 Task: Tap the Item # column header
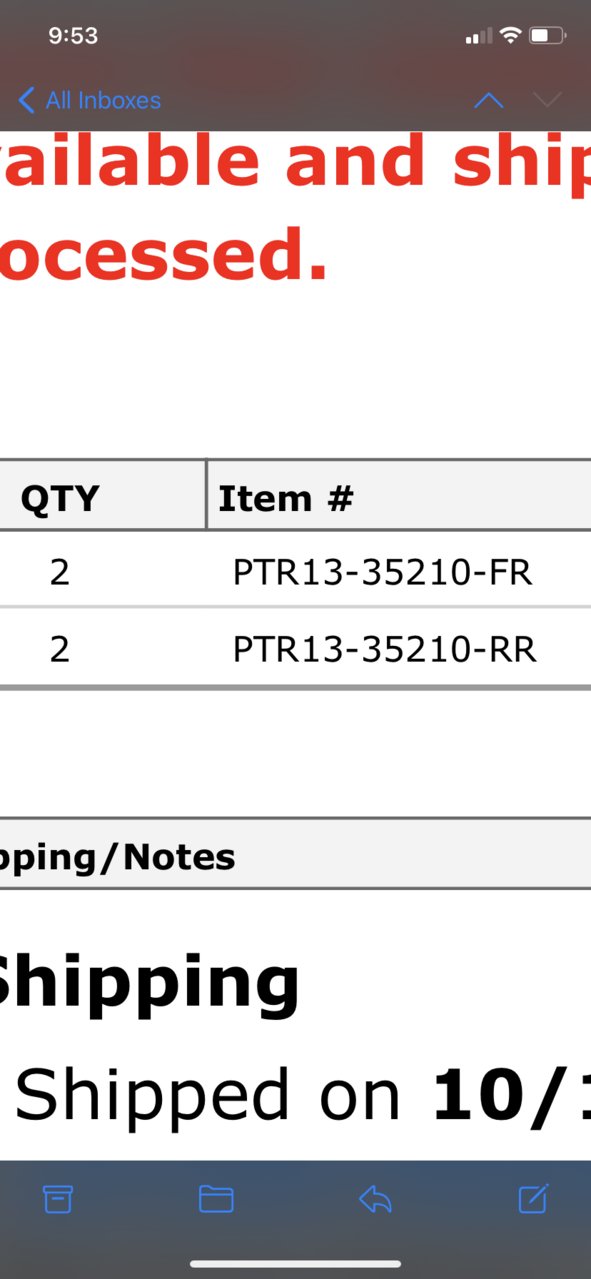pyautogui.click(x=286, y=497)
